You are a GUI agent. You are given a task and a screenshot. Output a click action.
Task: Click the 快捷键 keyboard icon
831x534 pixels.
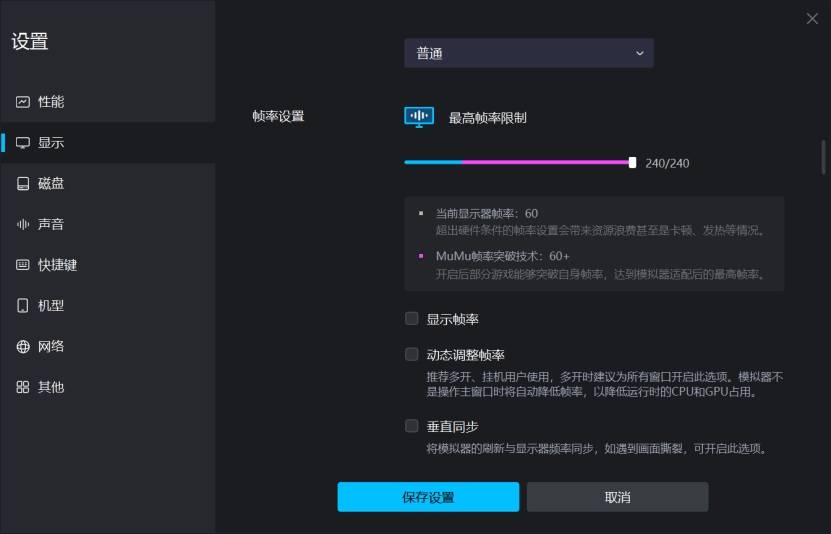click(23, 264)
